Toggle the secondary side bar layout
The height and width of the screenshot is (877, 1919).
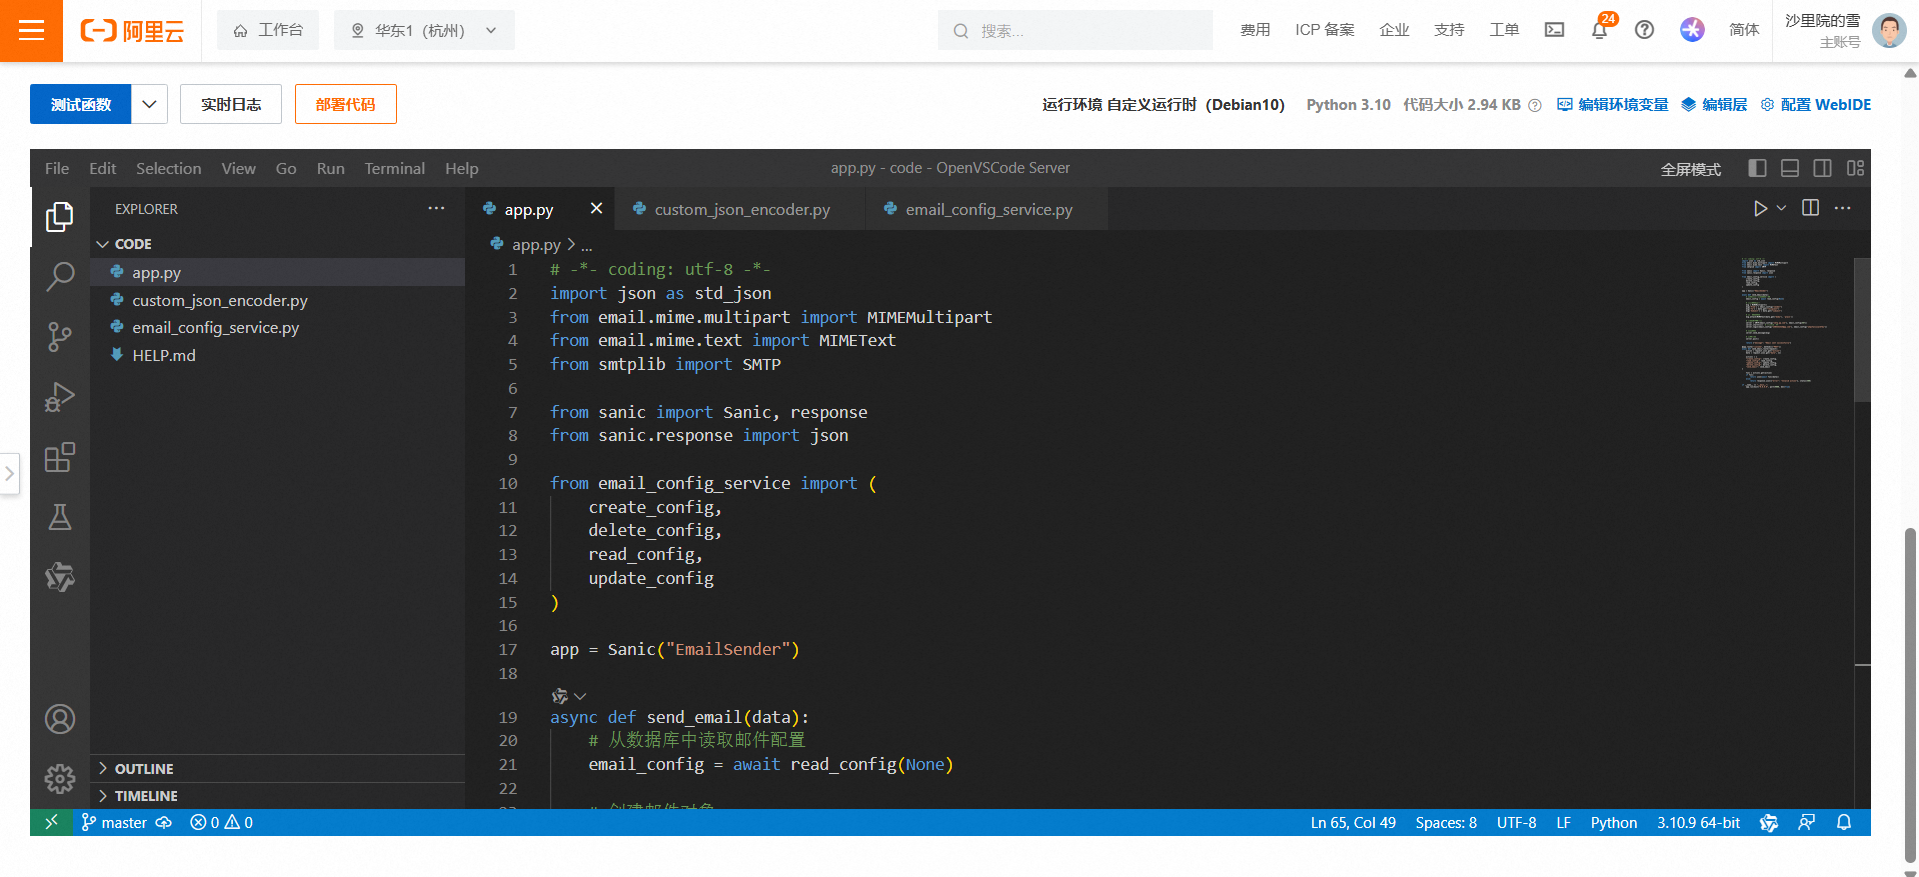click(1823, 168)
